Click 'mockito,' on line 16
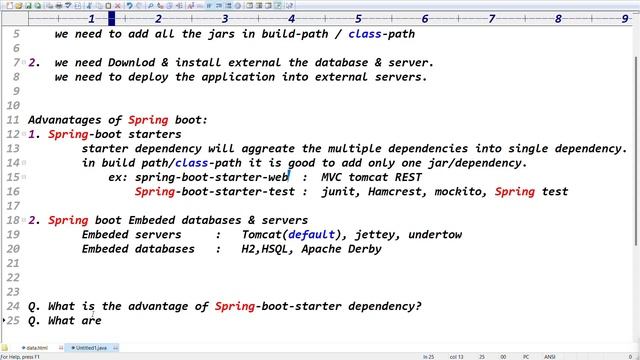The width and height of the screenshot is (640, 360). 461,191
